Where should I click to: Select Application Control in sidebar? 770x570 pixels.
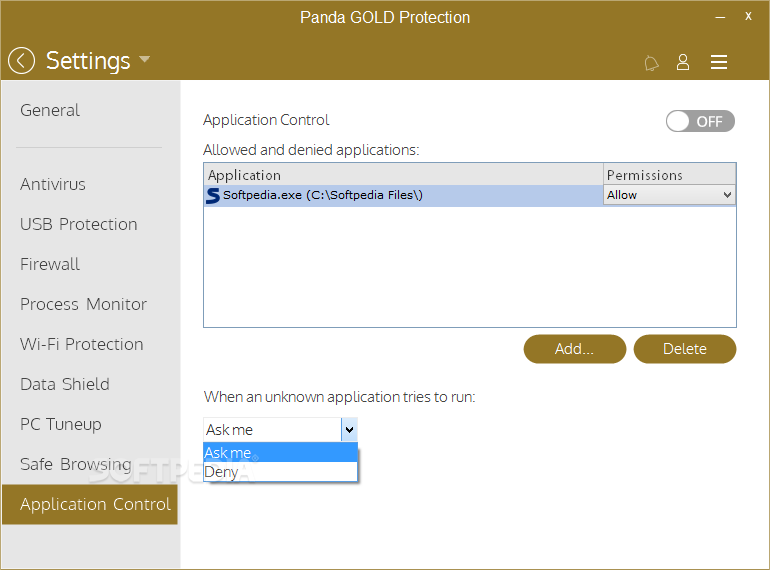tap(90, 504)
